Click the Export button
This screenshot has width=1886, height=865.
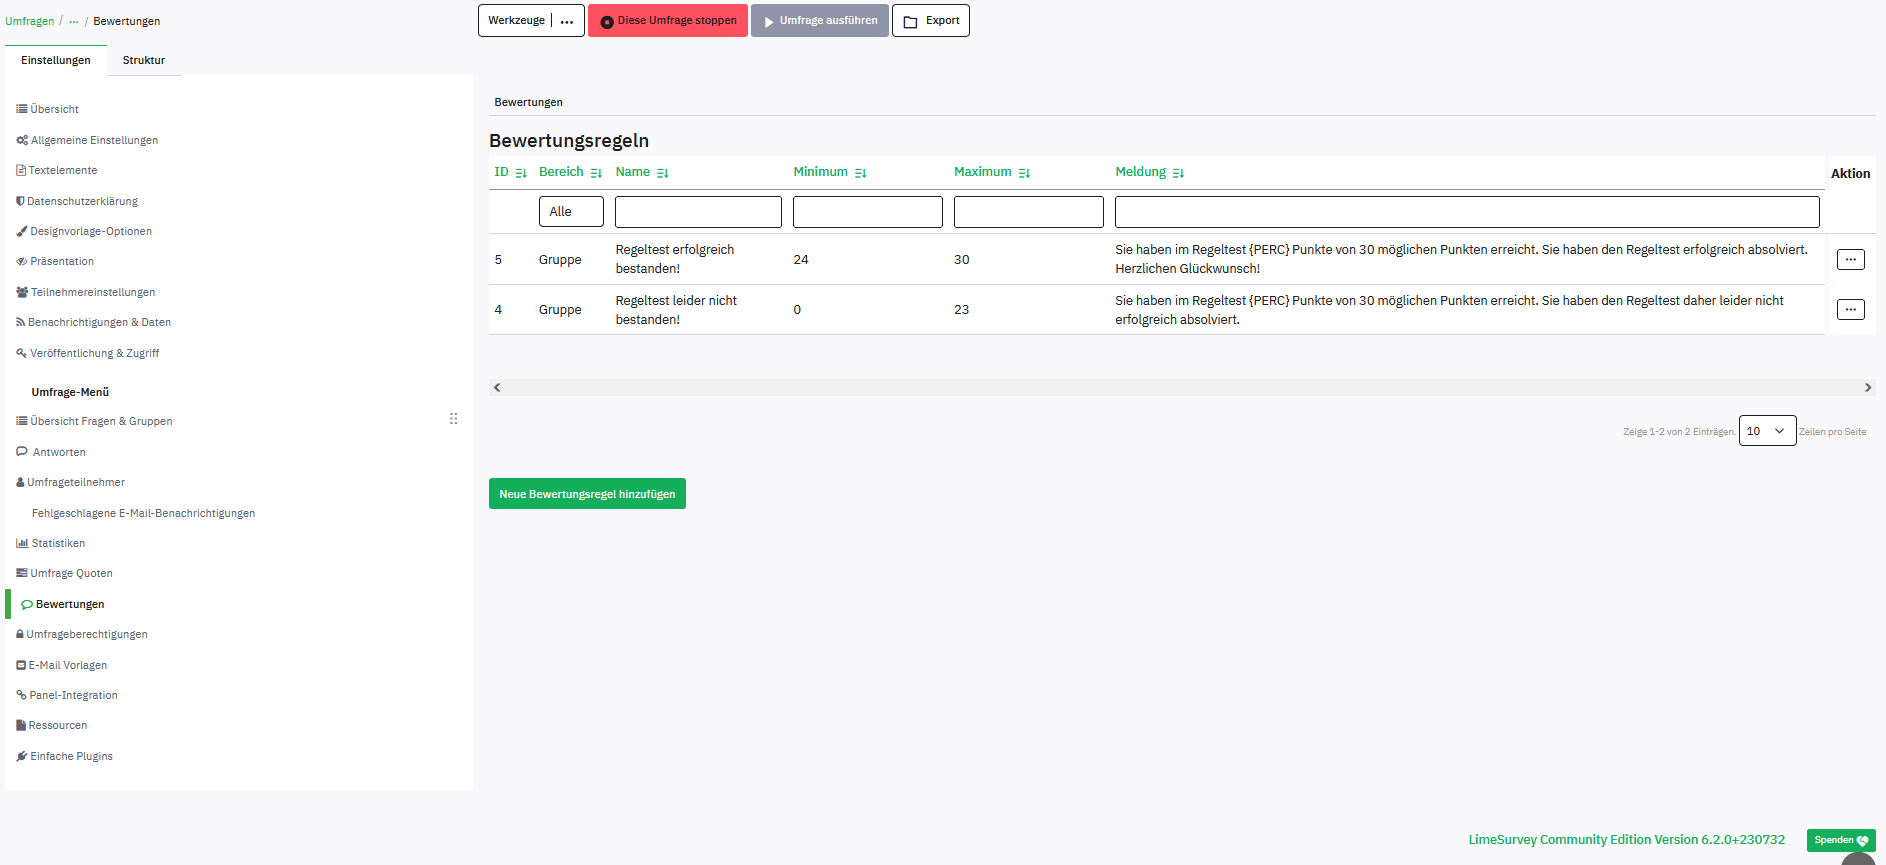930,21
